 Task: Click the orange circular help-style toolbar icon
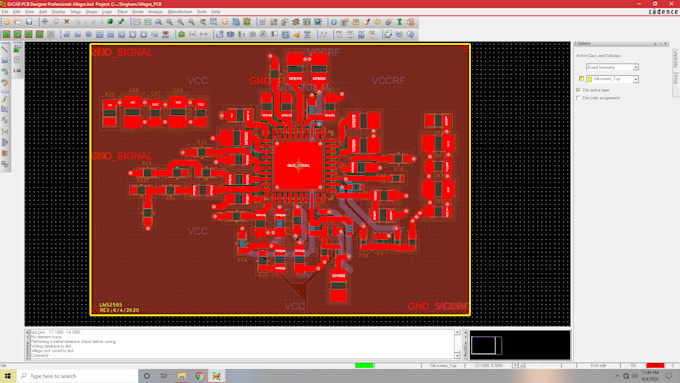(225, 22)
